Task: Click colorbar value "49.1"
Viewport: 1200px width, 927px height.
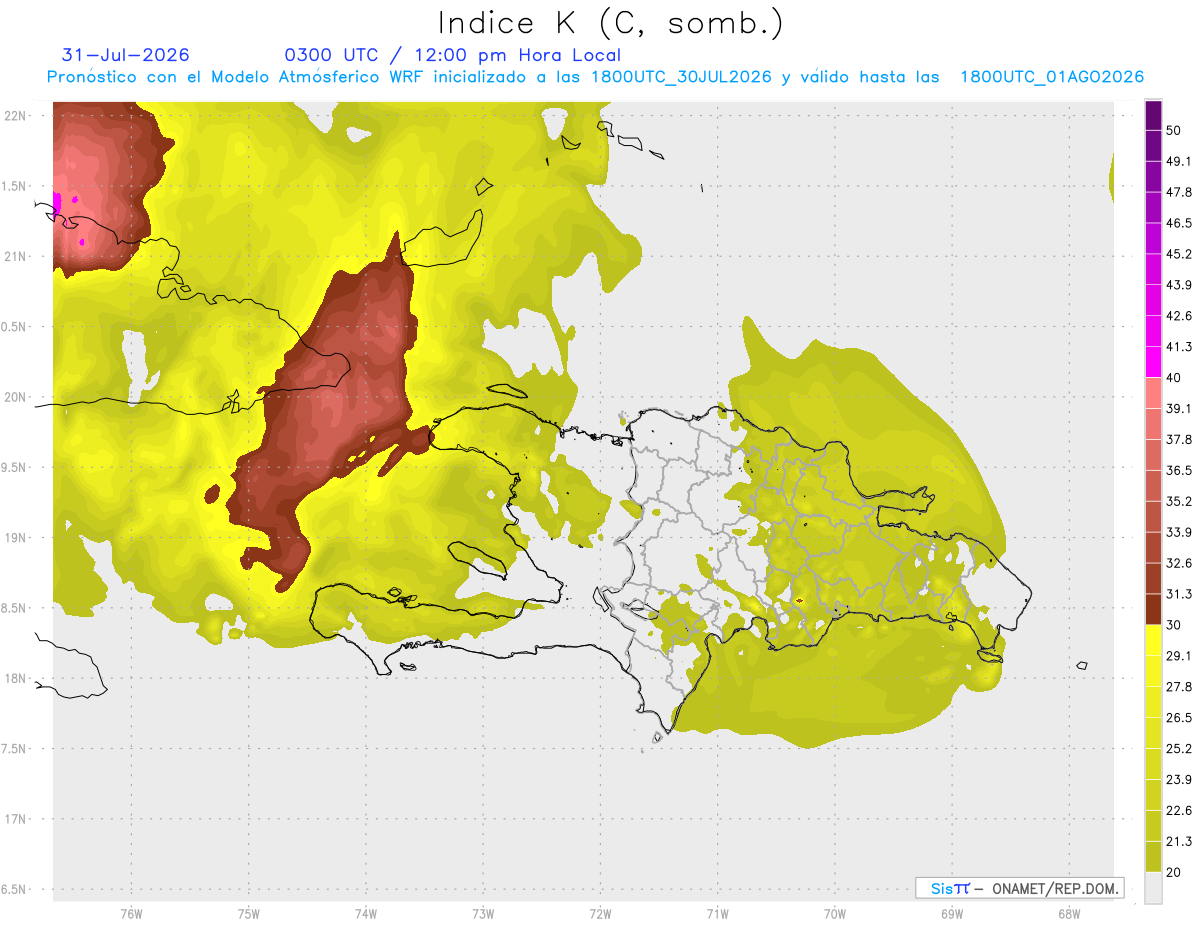Action: 1179,162
